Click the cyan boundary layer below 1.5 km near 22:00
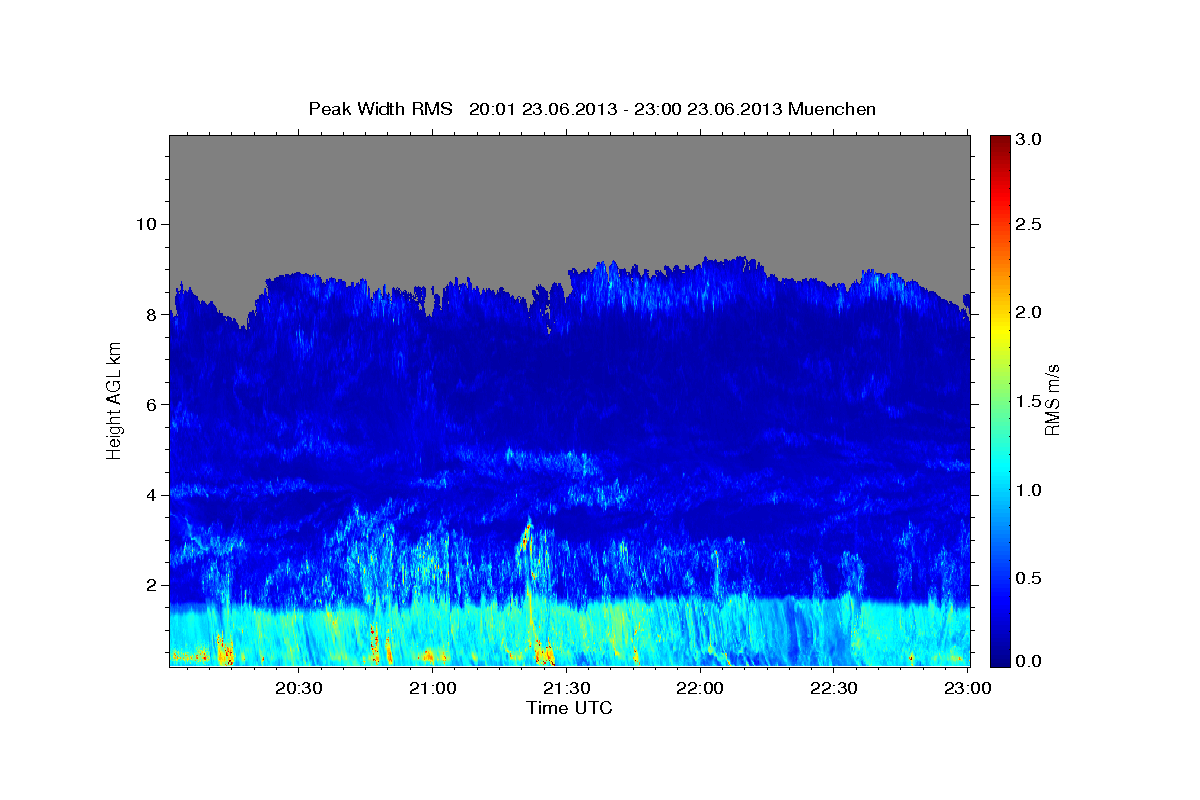This screenshot has width=1200, height=800. (x=699, y=632)
